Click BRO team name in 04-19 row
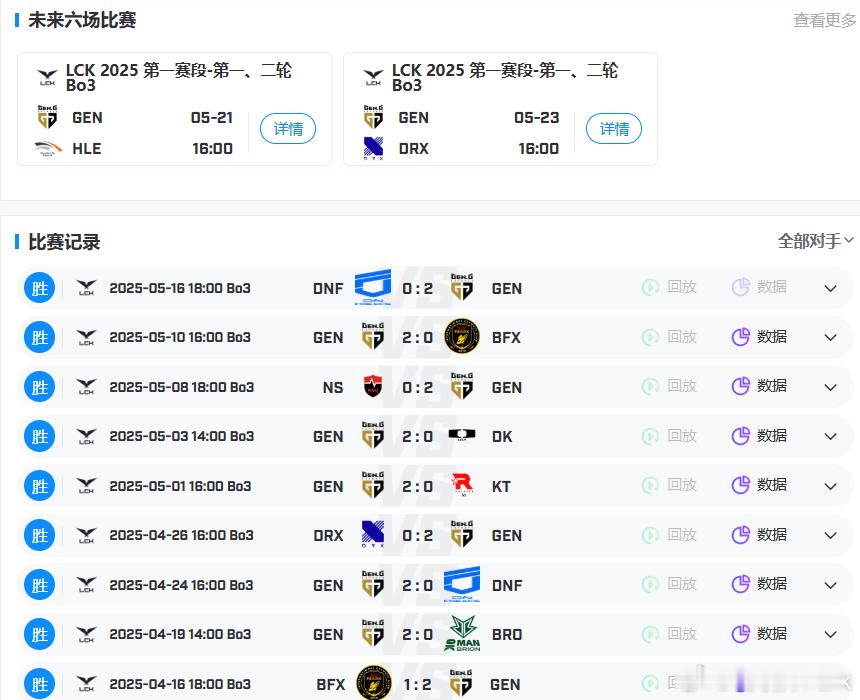The image size is (860, 700). coord(507,635)
